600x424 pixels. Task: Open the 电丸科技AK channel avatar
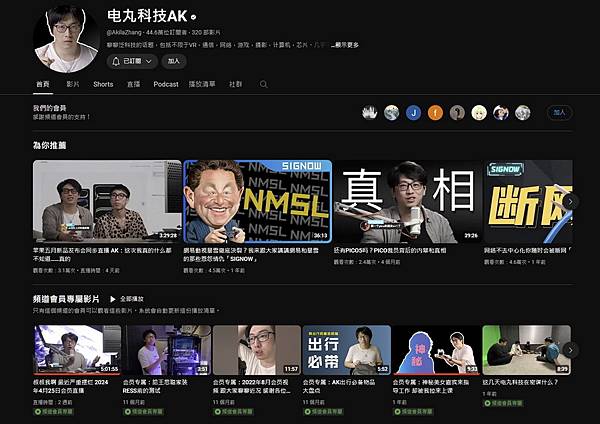67,39
